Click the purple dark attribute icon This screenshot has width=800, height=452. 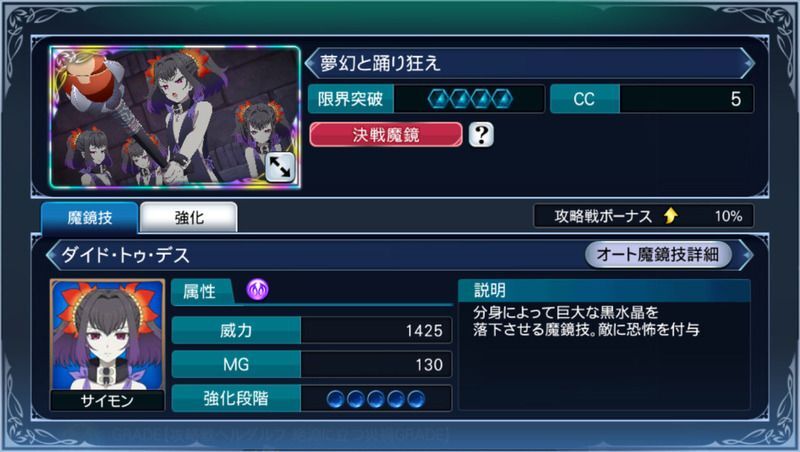point(258,290)
